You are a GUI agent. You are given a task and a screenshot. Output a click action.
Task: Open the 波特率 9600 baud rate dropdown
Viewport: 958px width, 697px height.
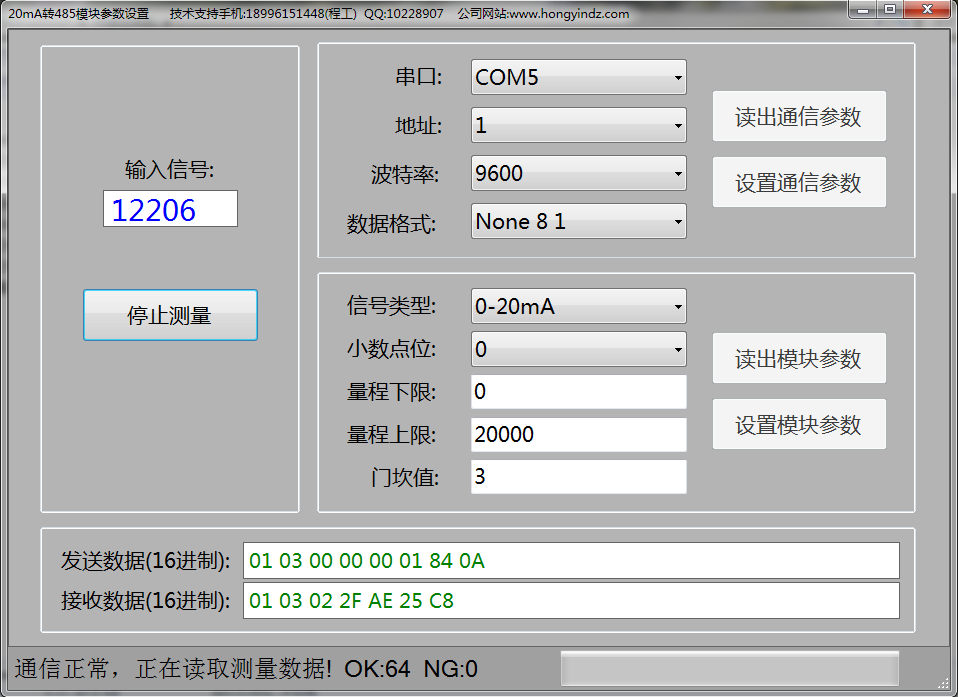pos(578,173)
